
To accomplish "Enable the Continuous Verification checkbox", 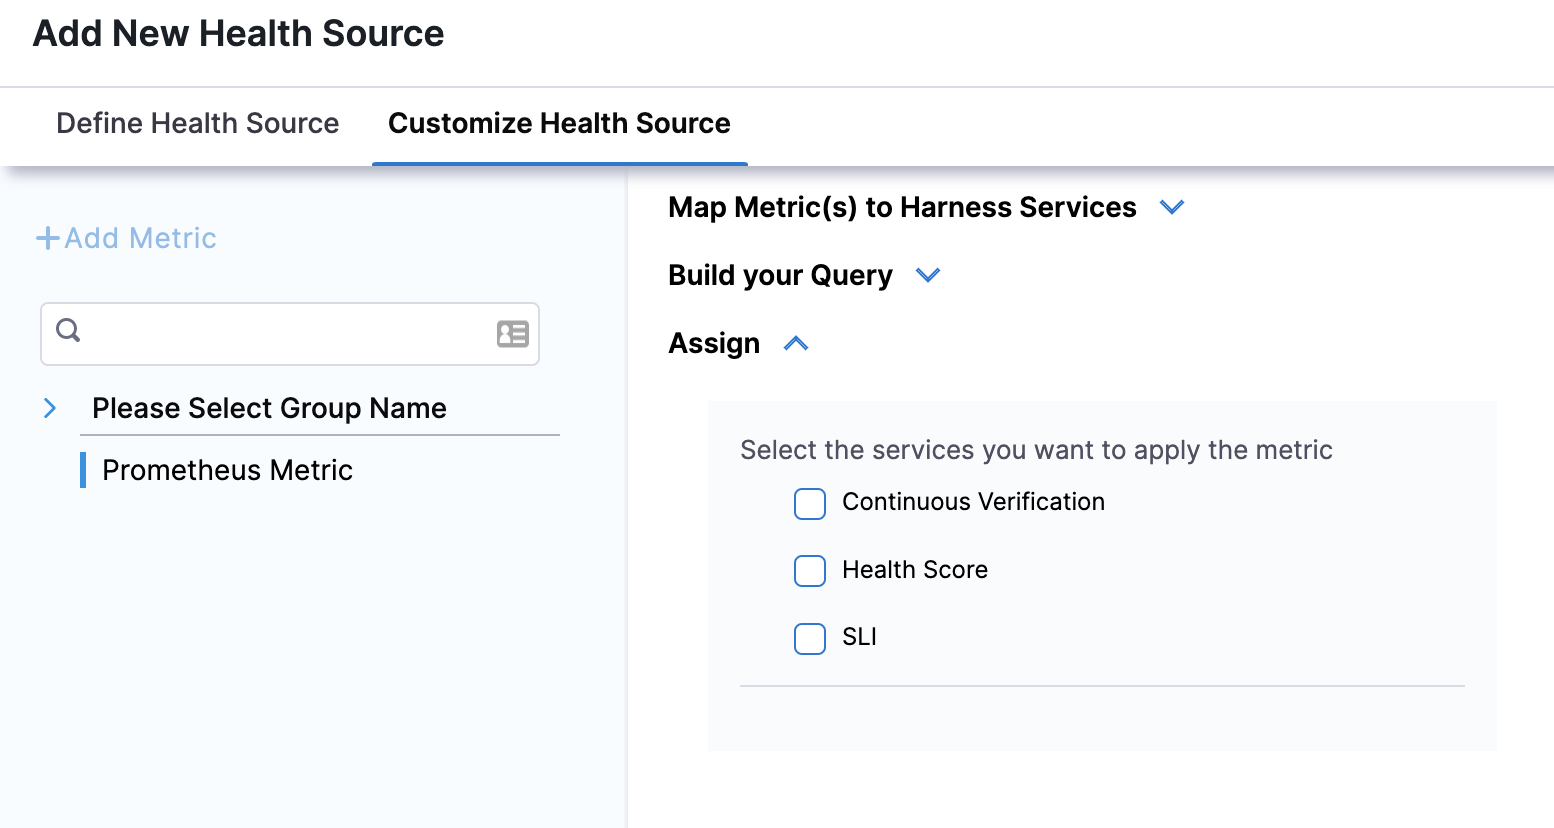I will pos(810,504).
